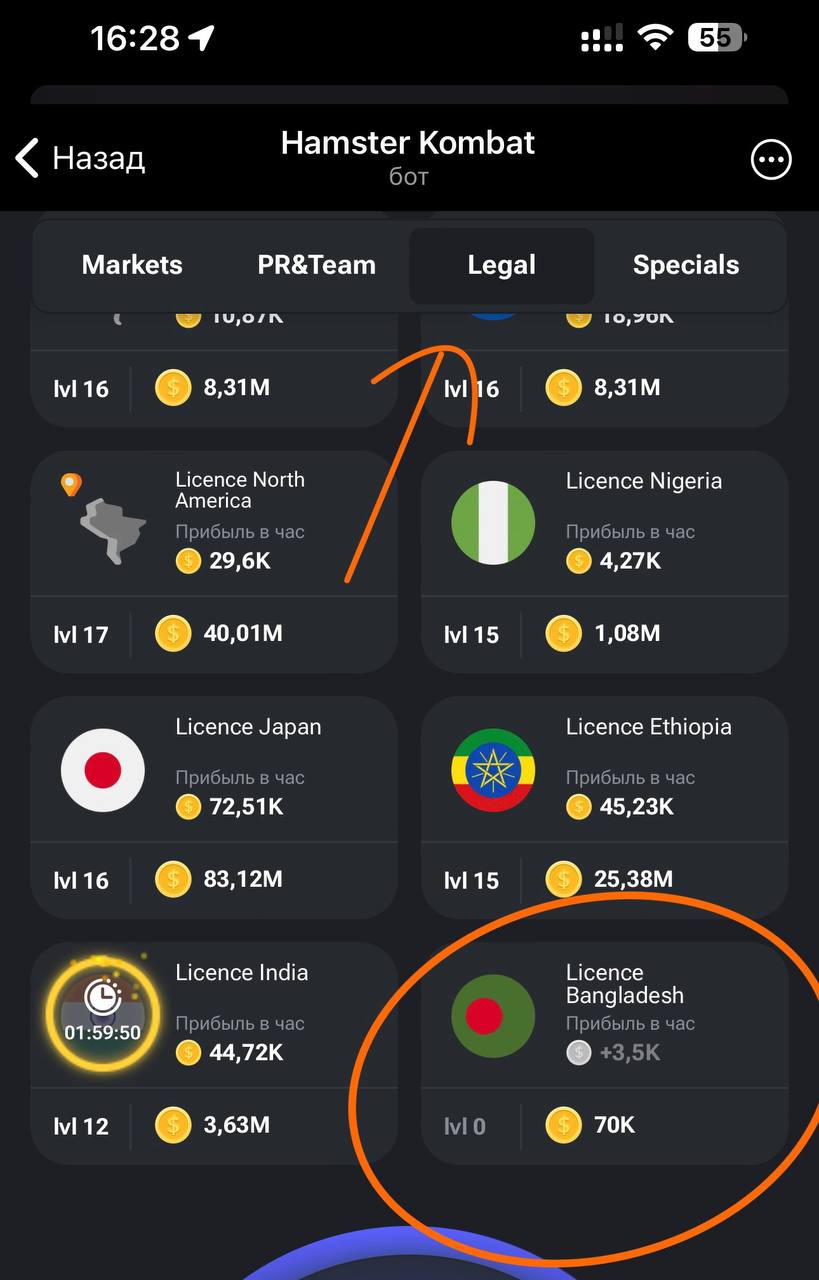Open the Licence India card
Viewport: 819px width, 1280px height.
pos(214,1053)
